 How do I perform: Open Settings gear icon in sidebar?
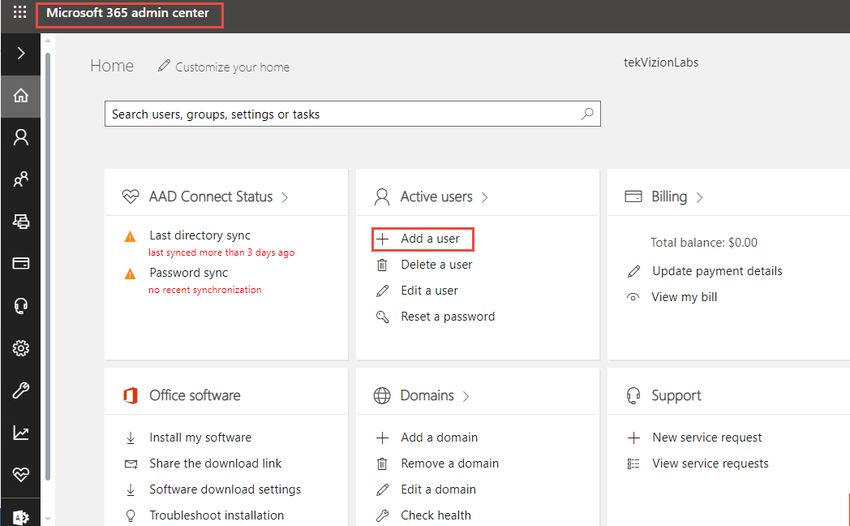(21, 348)
